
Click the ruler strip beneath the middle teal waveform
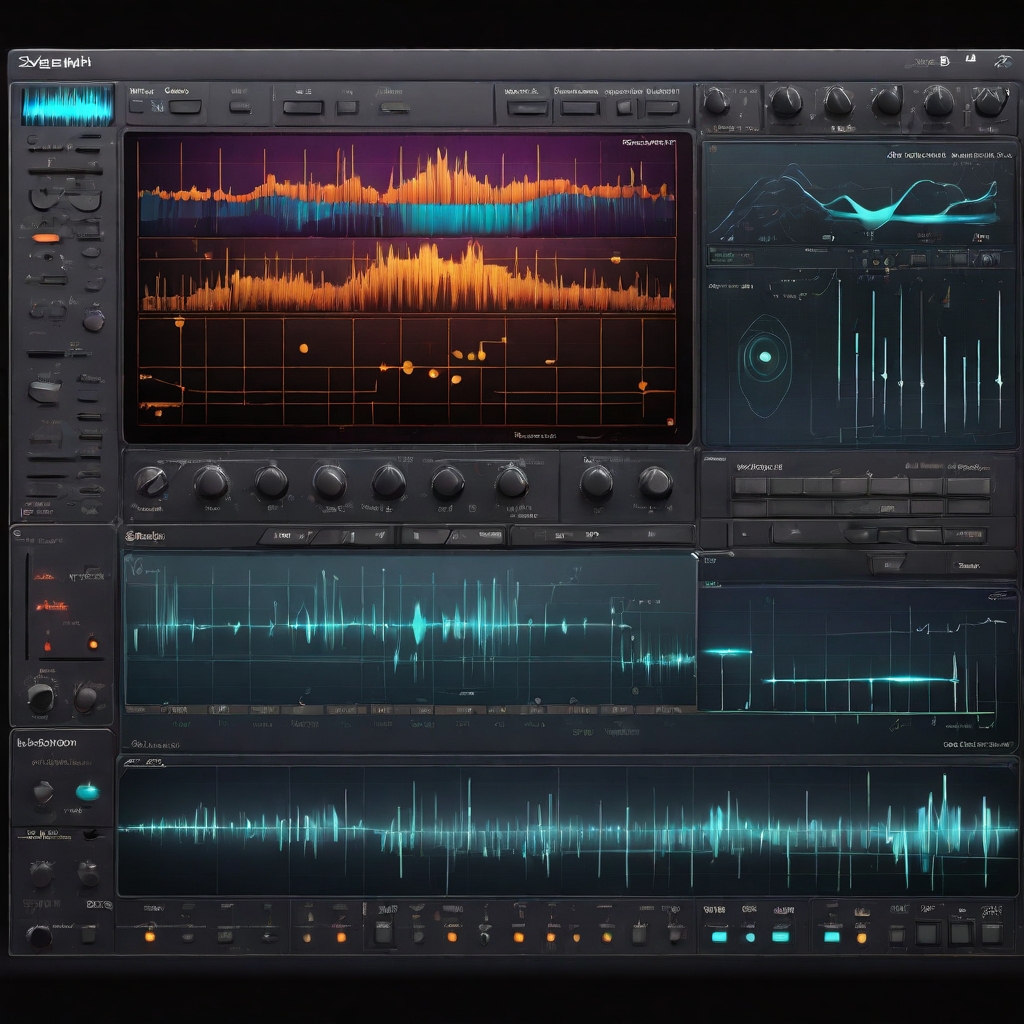click(x=410, y=709)
